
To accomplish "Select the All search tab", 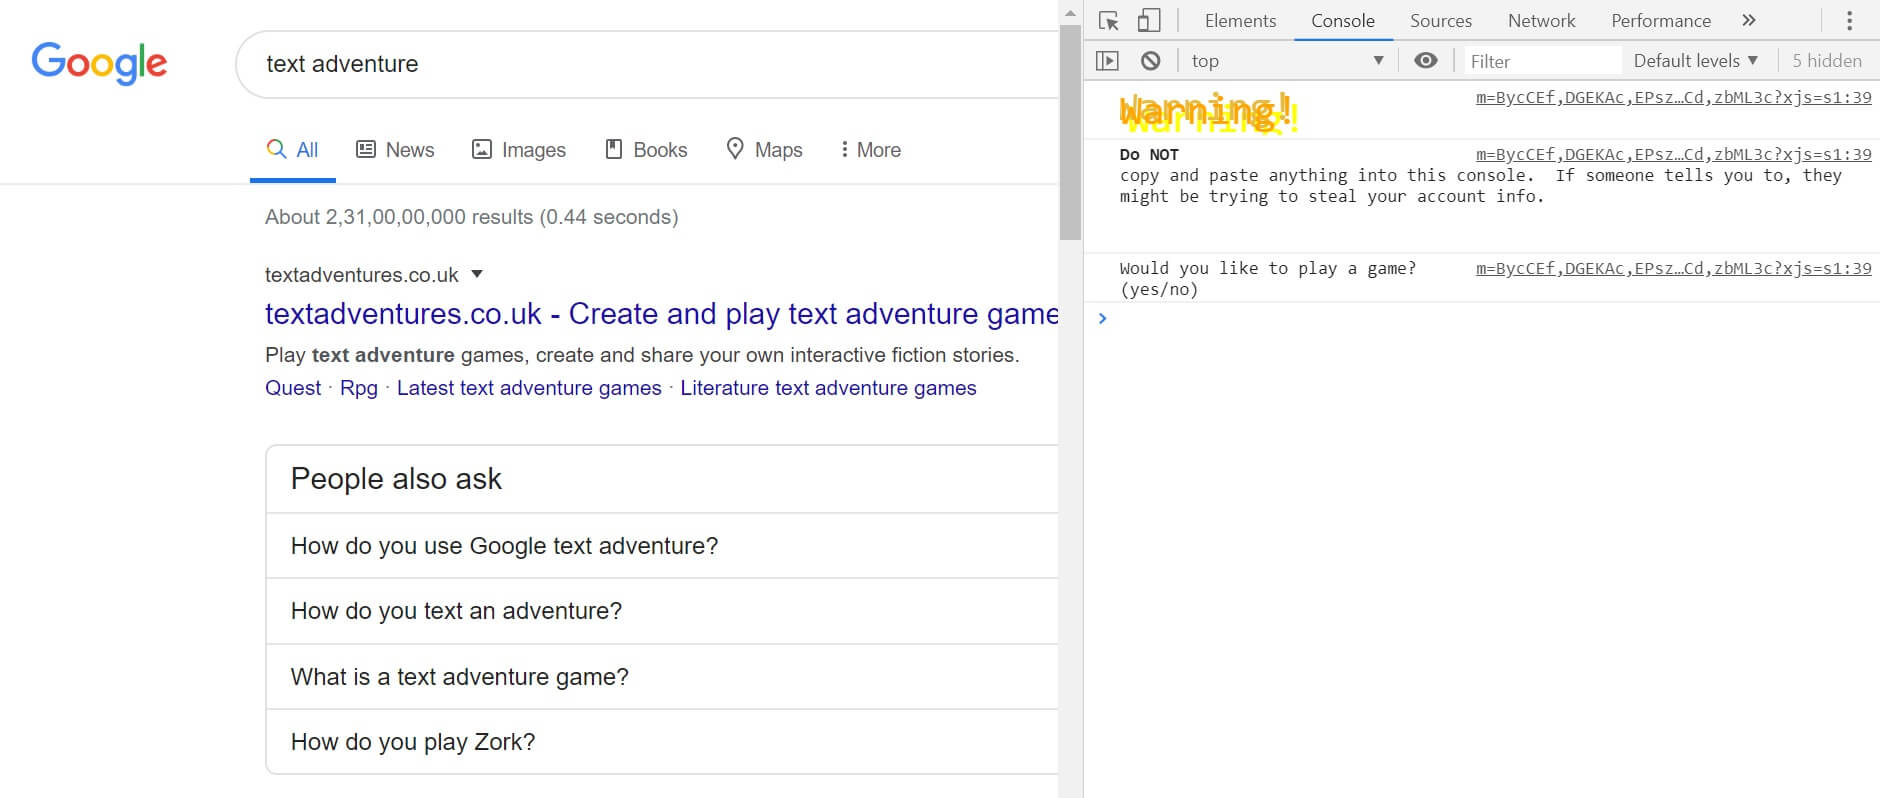I will [293, 150].
